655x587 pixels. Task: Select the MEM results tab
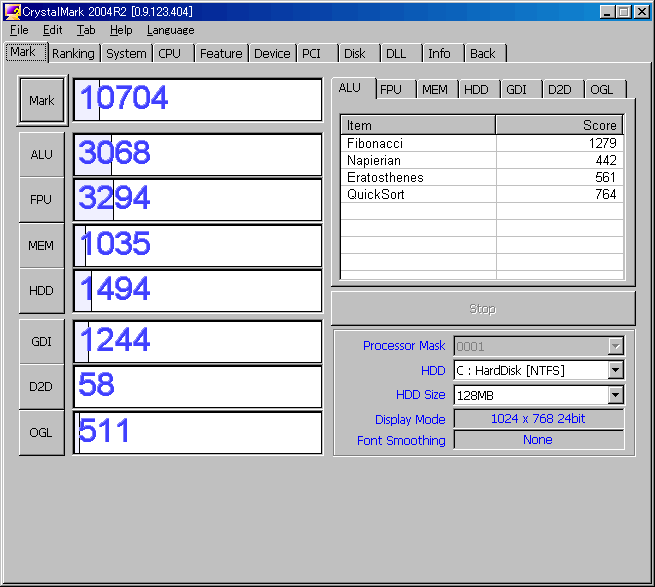(x=437, y=90)
